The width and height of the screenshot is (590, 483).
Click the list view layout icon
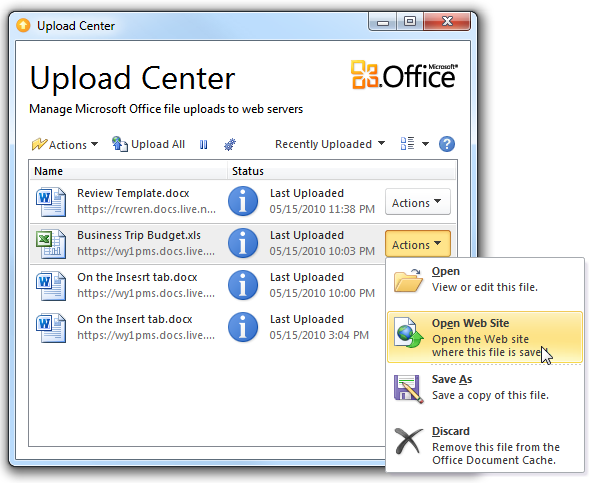pos(408,144)
